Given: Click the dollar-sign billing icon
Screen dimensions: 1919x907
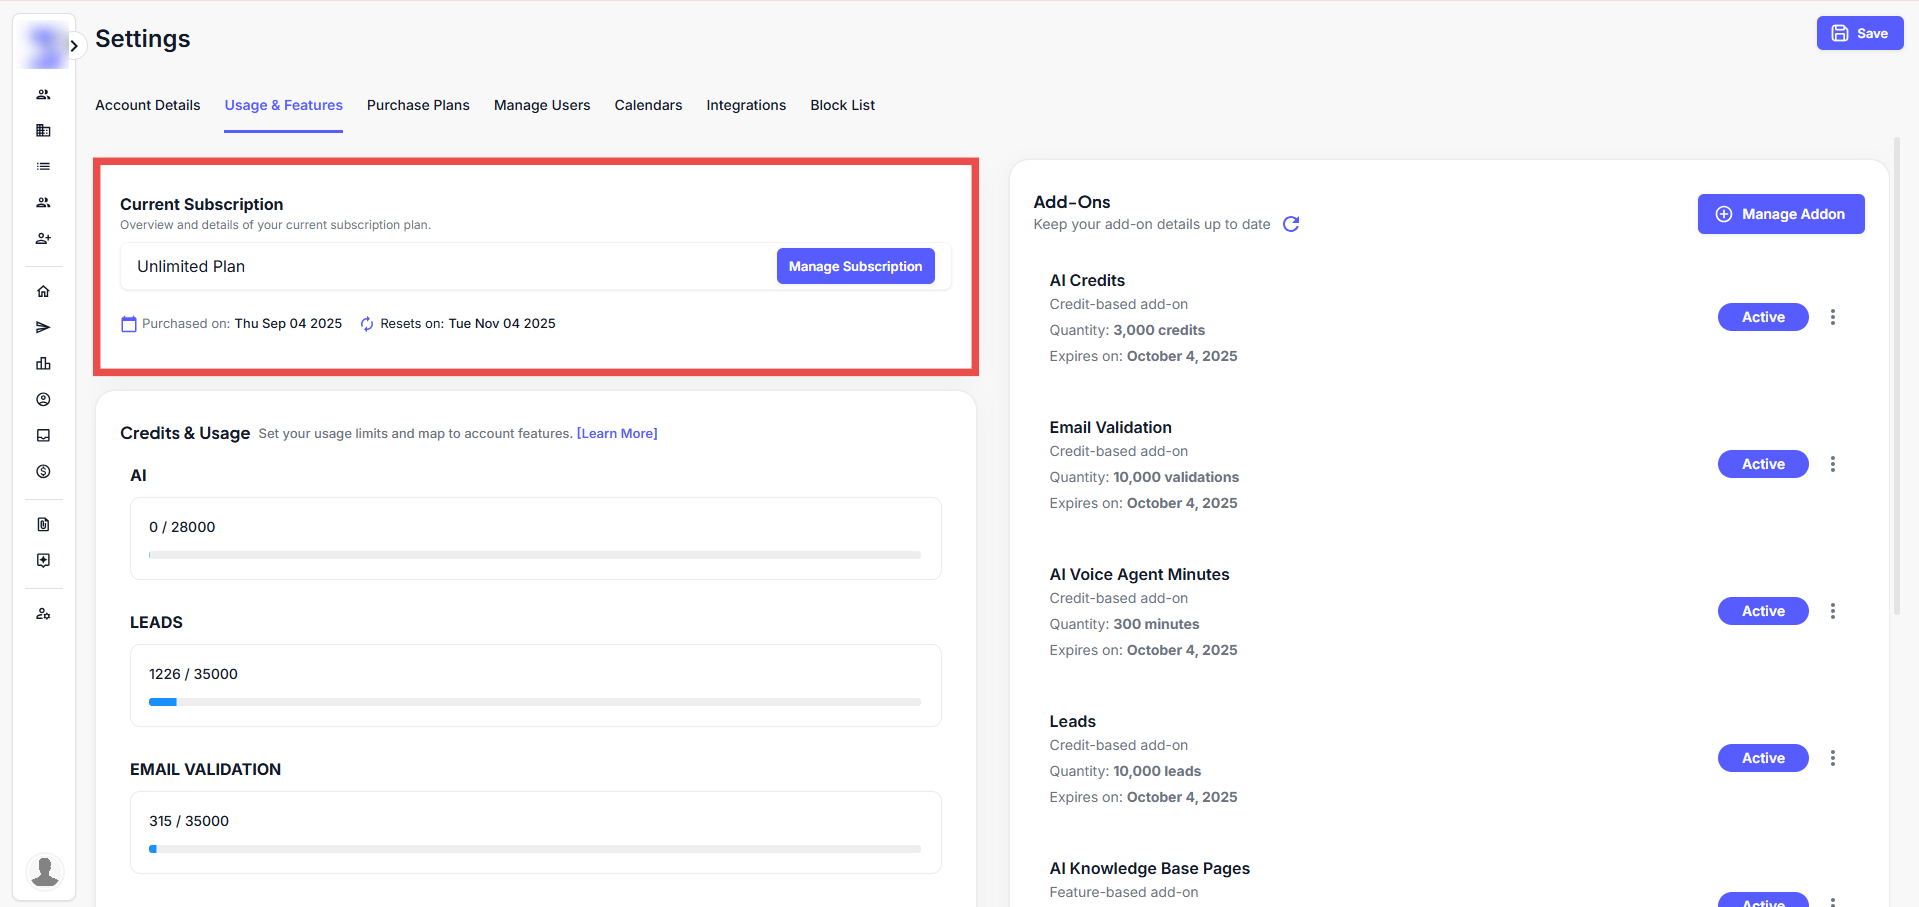Looking at the screenshot, I should click(x=43, y=472).
